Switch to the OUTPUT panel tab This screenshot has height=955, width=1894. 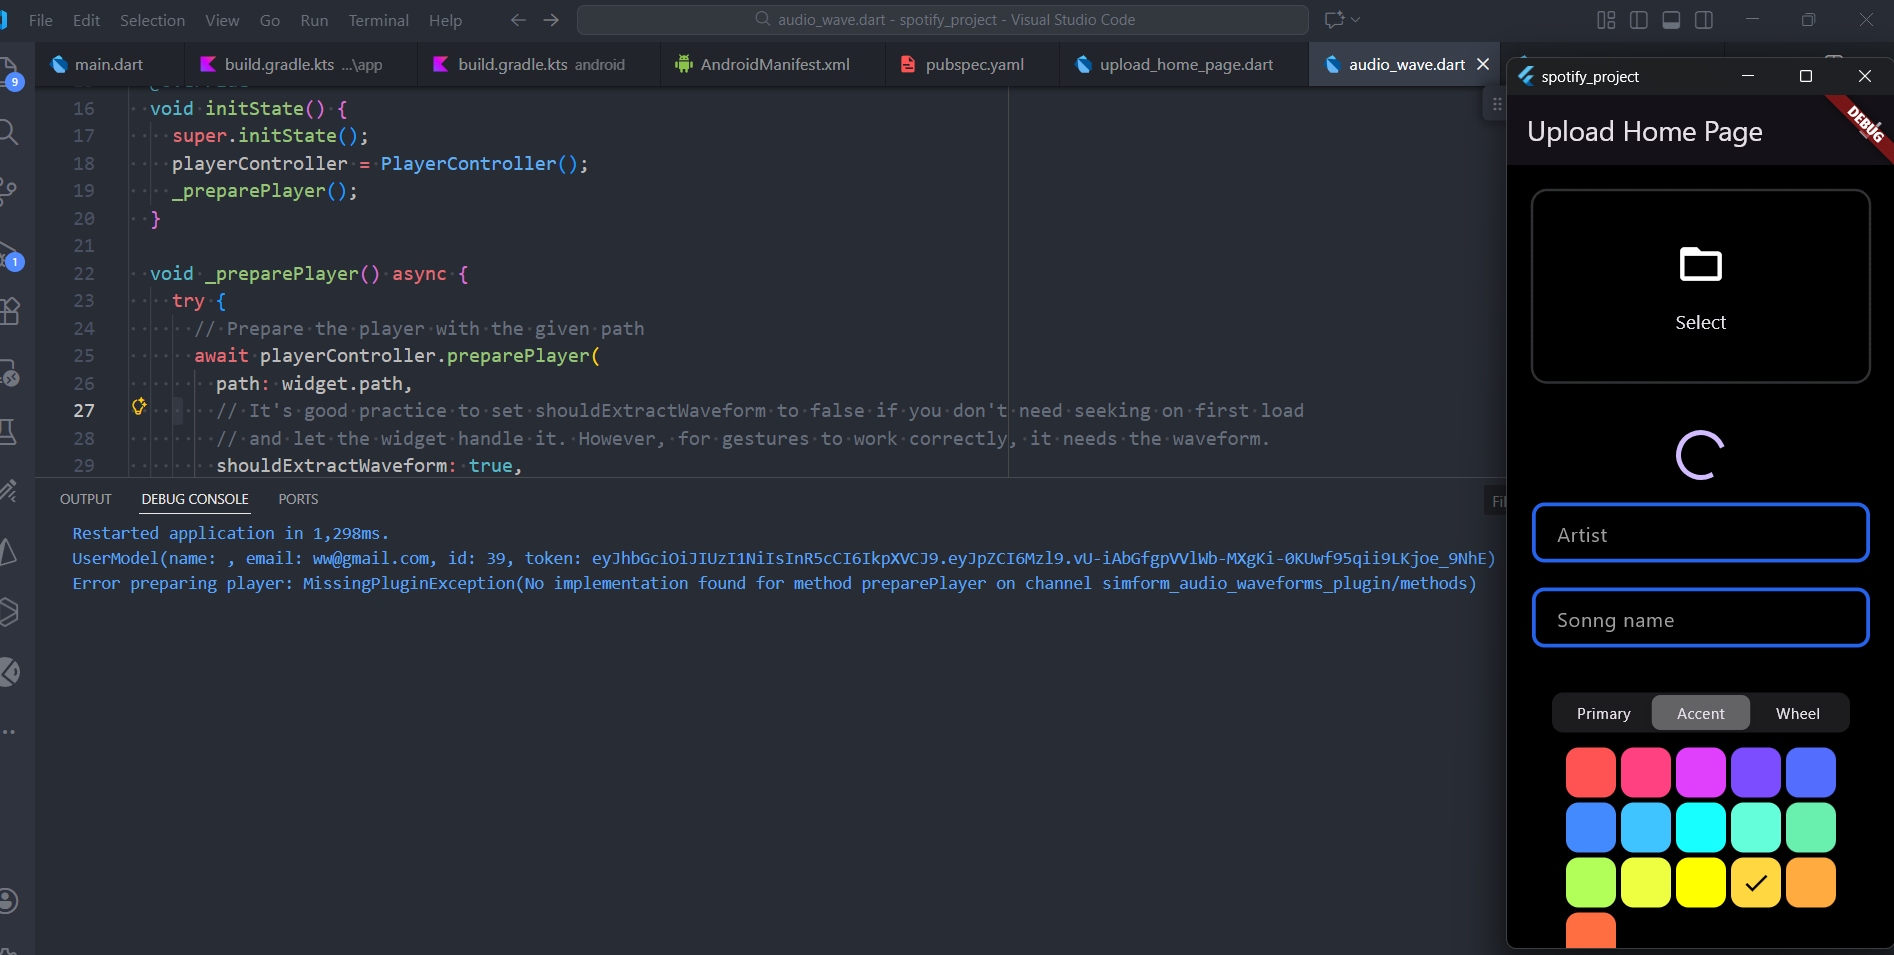(x=86, y=499)
